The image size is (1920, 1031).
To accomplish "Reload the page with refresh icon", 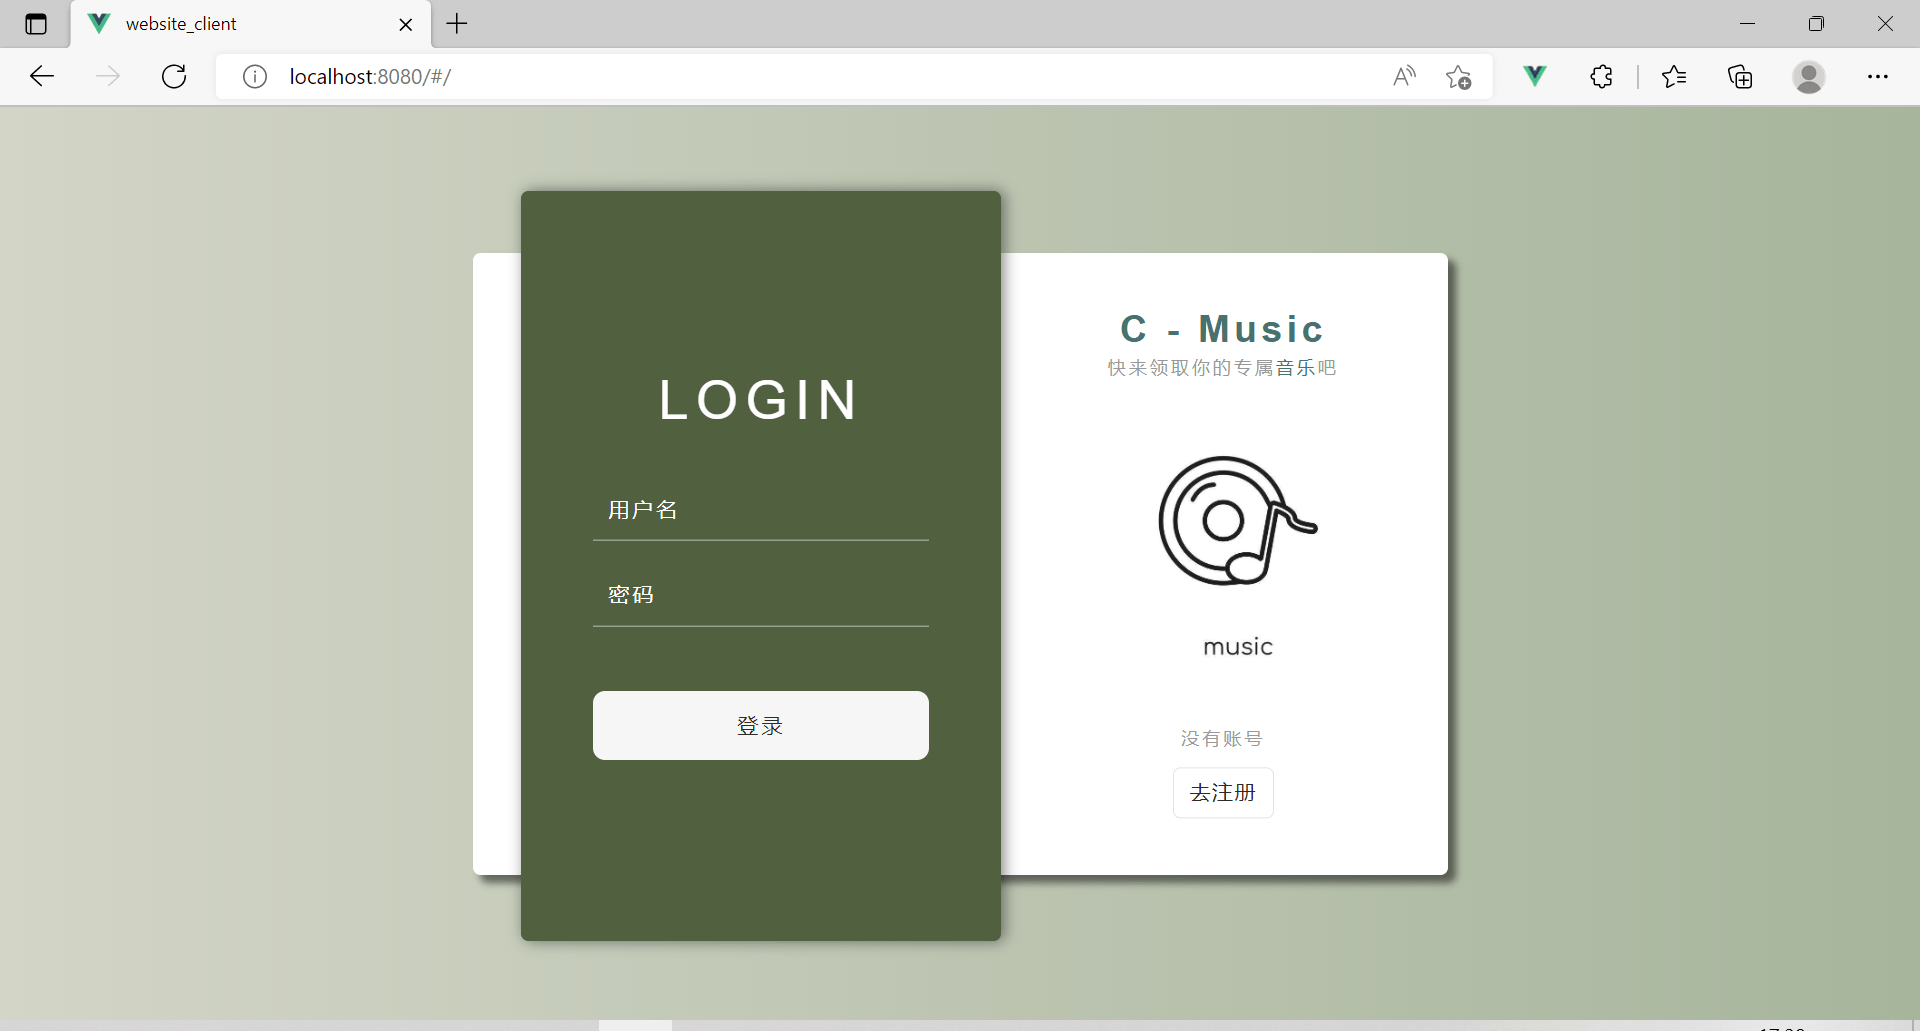I will click(174, 76).
